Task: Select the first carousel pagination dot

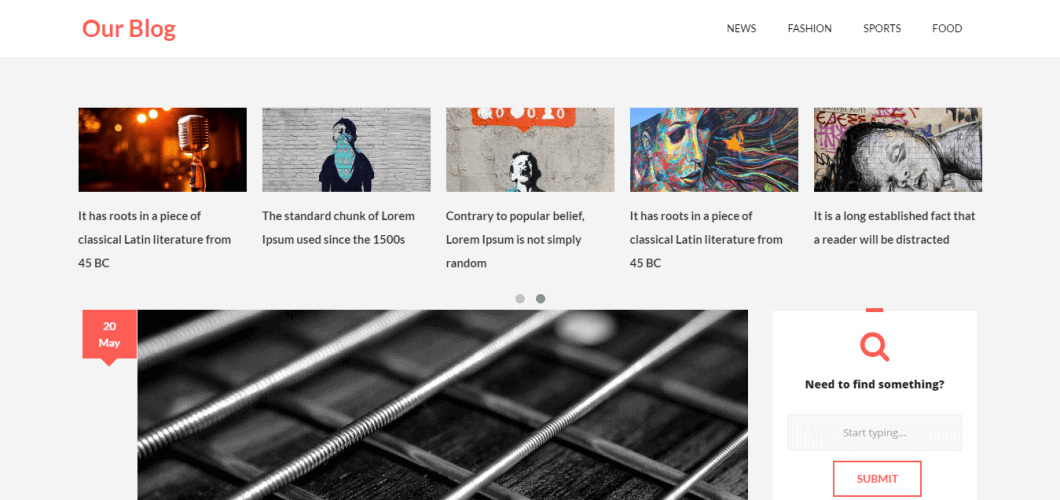Action: (520, 299)
